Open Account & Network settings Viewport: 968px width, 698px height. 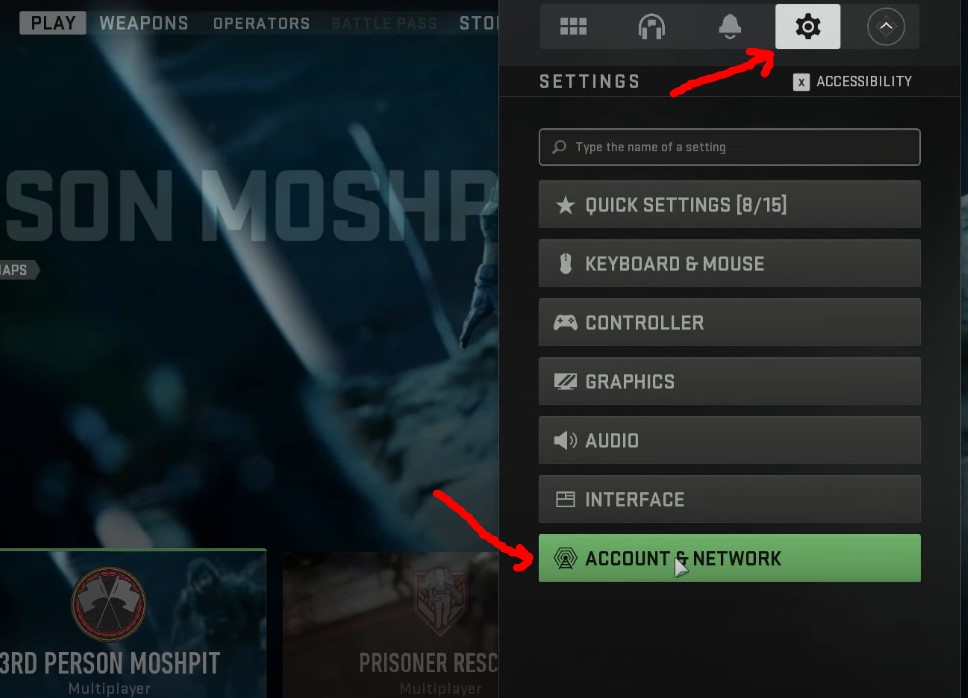pyautogui.click(x=730, y=558)
